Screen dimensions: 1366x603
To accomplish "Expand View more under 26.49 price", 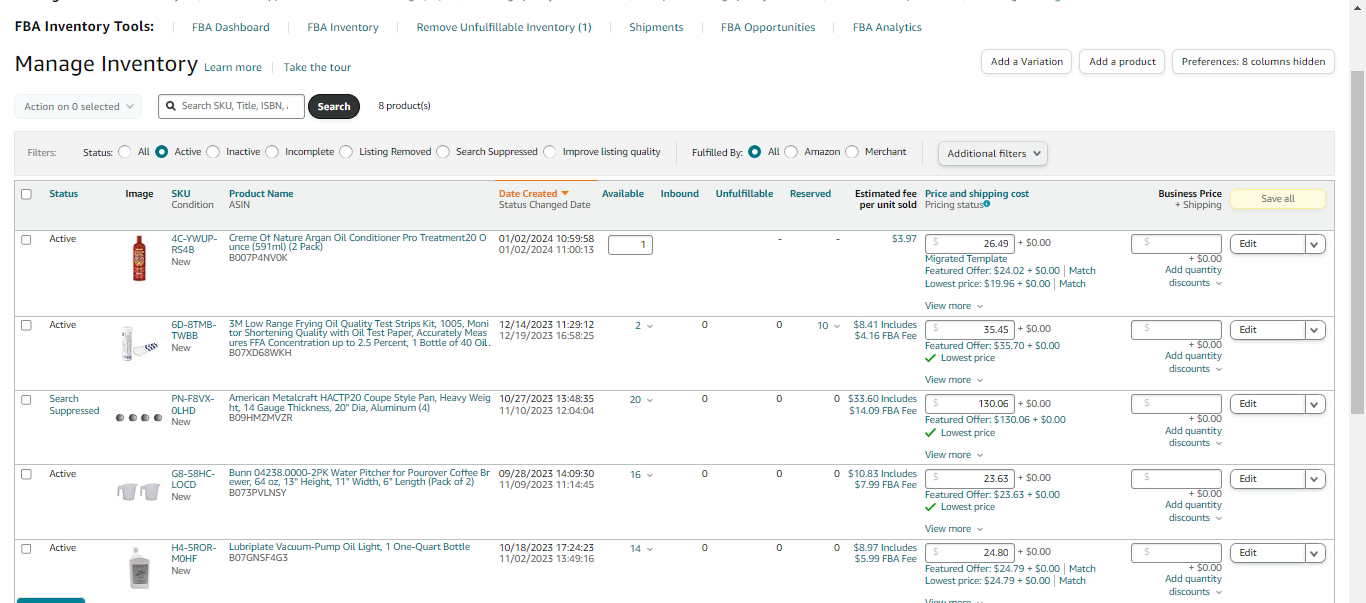I will coord(954,306).
